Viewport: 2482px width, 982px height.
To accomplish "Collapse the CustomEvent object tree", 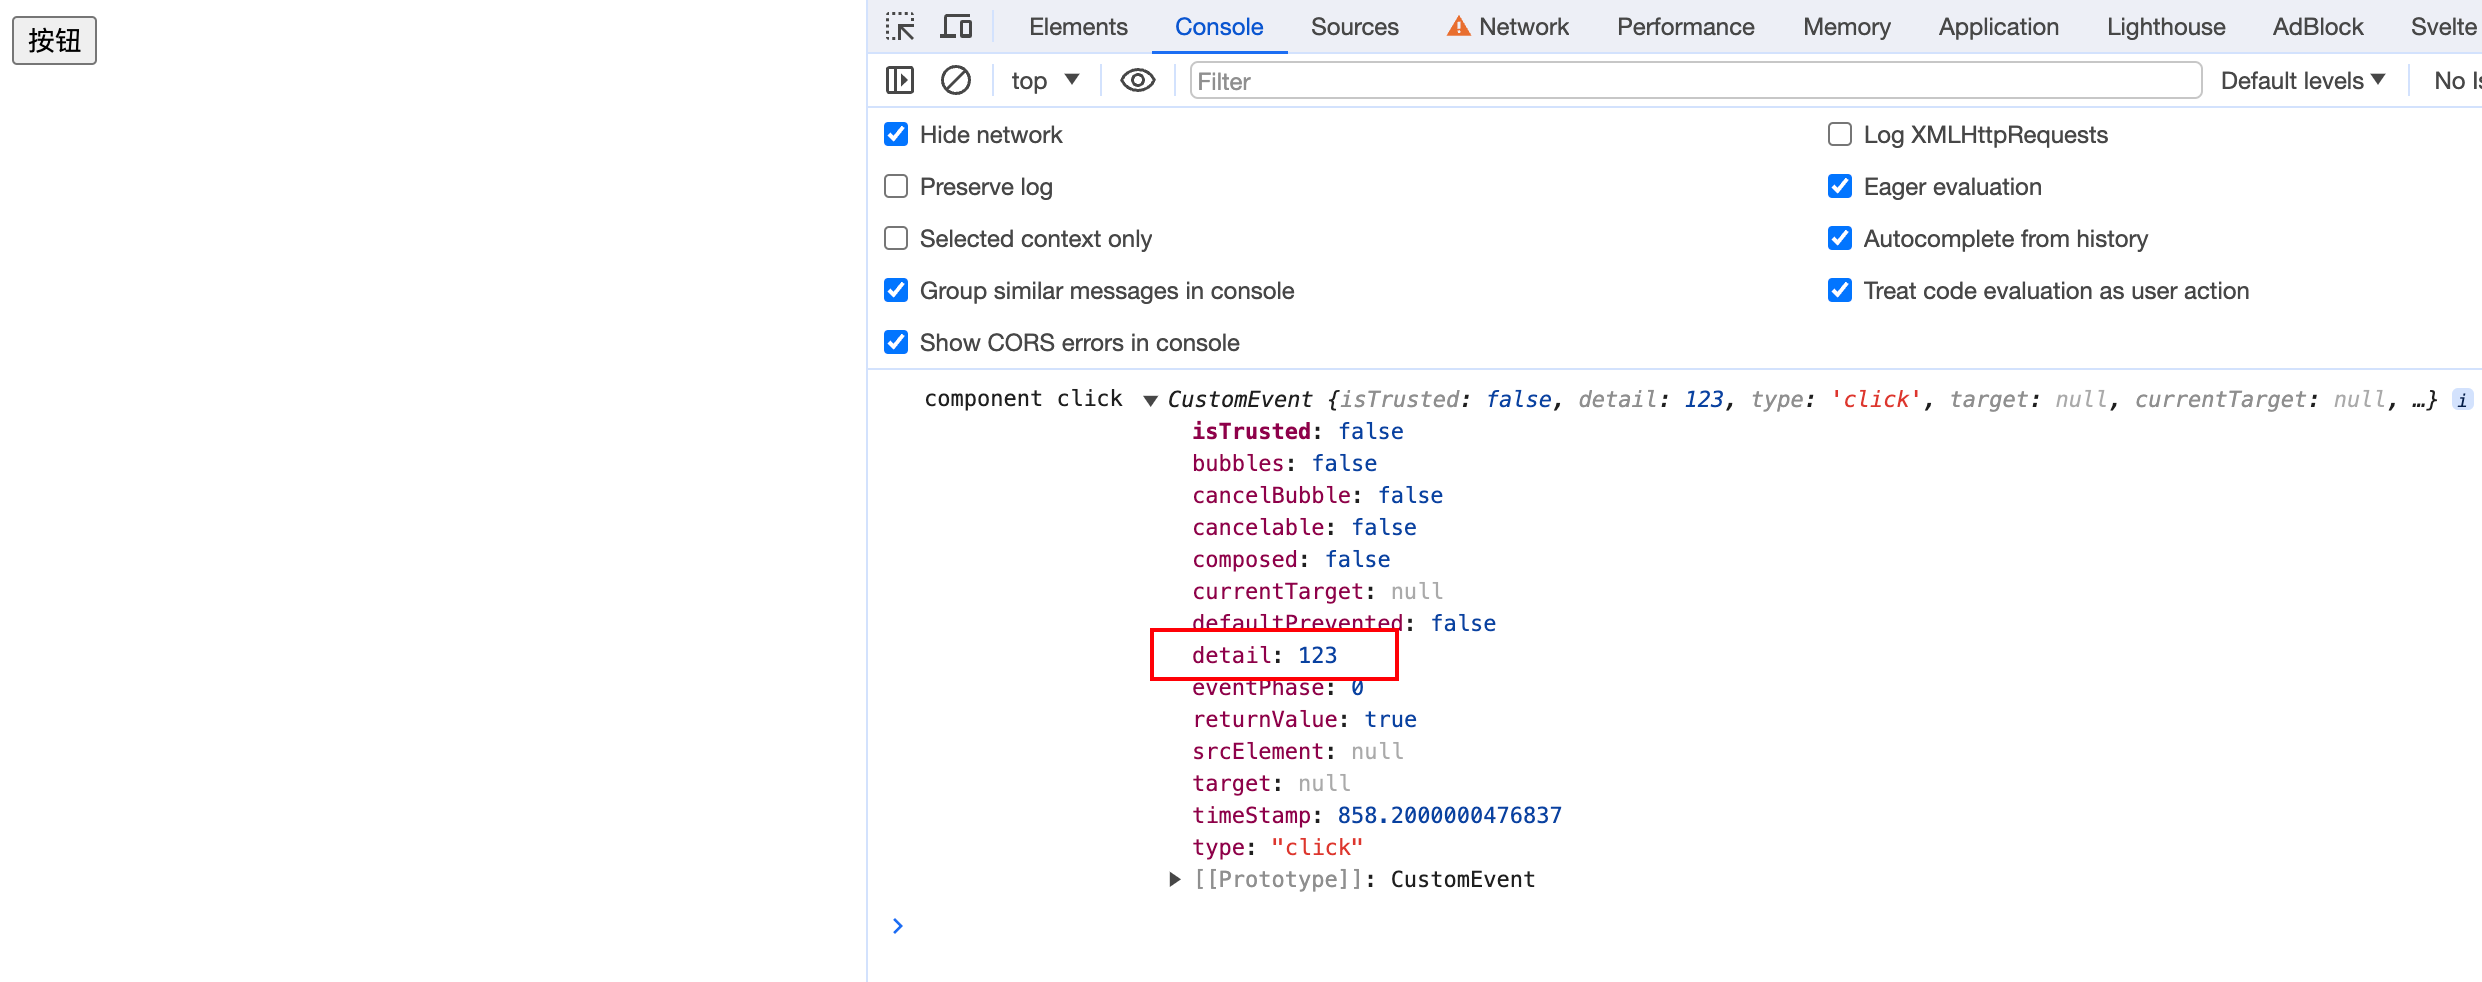I will 1151,401.
